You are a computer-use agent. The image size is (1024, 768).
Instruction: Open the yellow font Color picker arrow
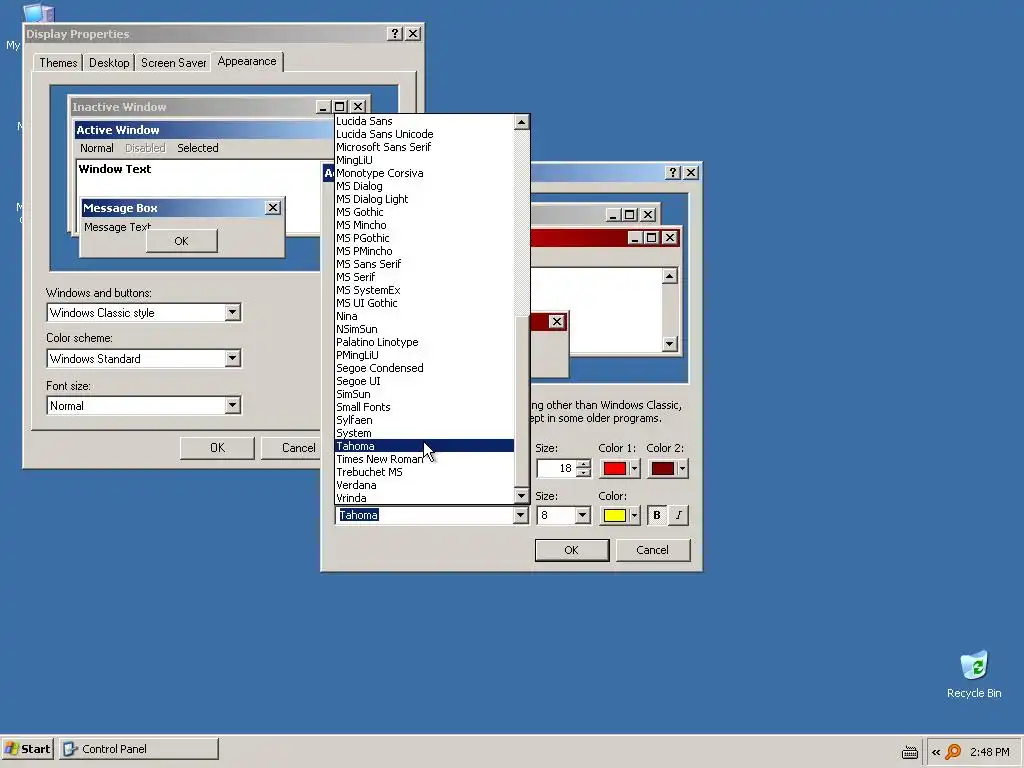[634, 515]
